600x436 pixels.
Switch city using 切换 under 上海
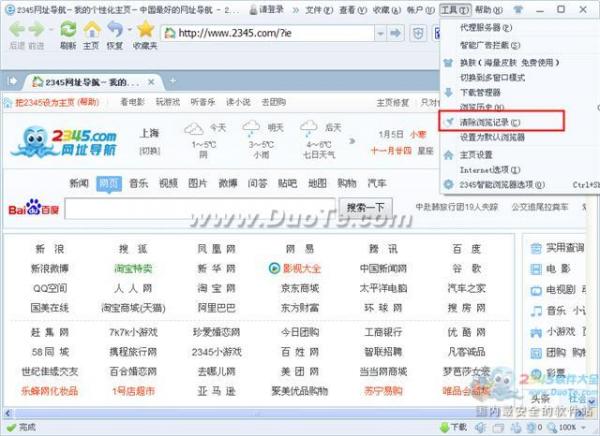[x=149, y=151]
